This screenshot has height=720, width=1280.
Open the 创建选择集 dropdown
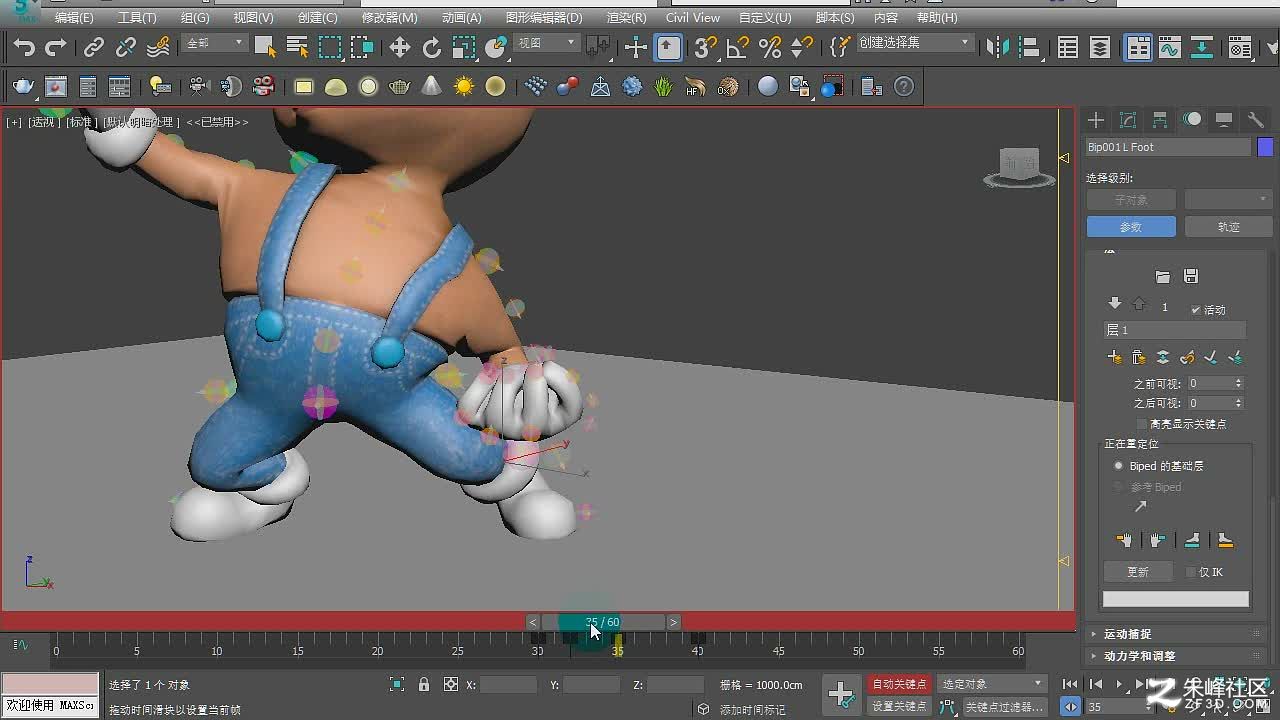coord(914,43)
